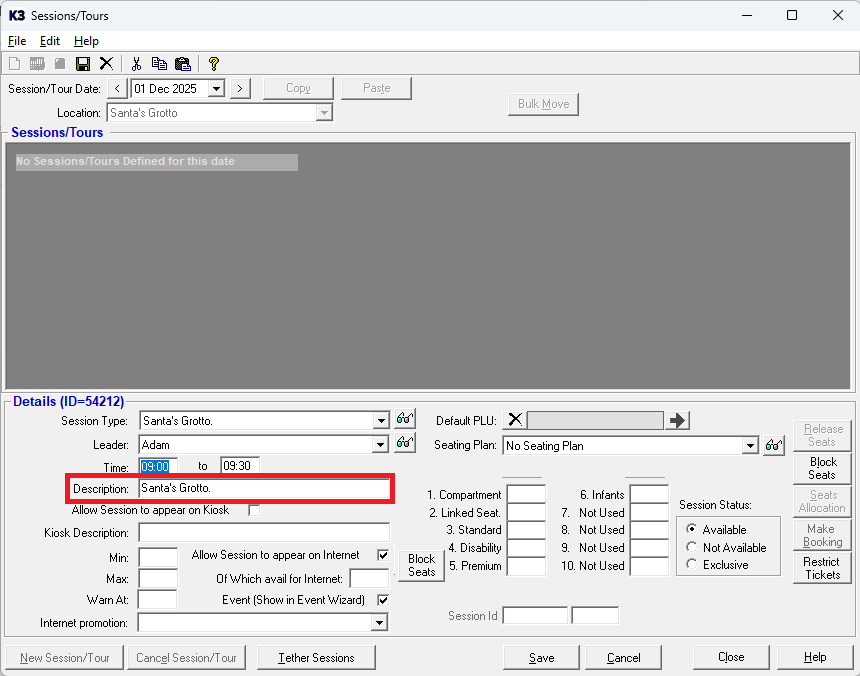The width and height of the screenshot is (860, 676).
Task: Toggle Allow Session to appear on Kiosk
Action: click(x=254, y=510)
